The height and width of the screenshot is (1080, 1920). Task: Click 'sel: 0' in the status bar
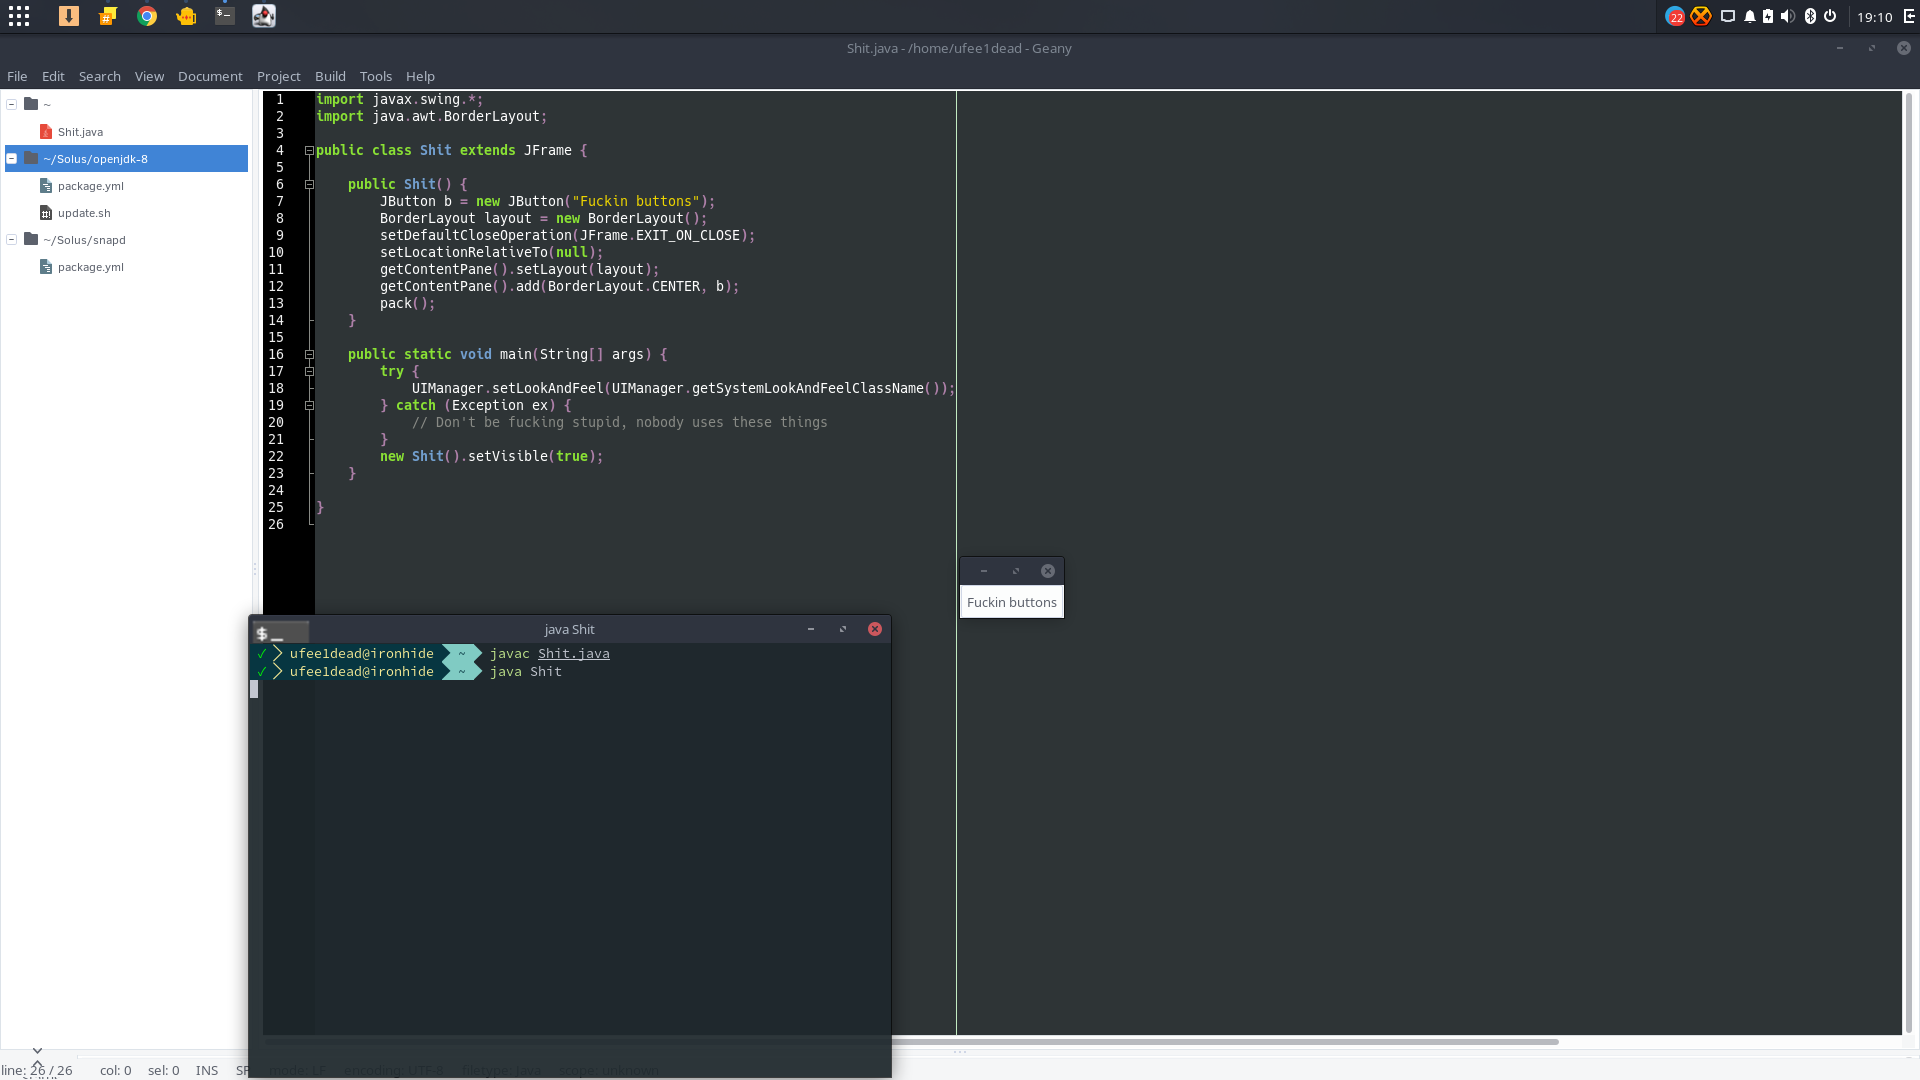pos(164,1070)
